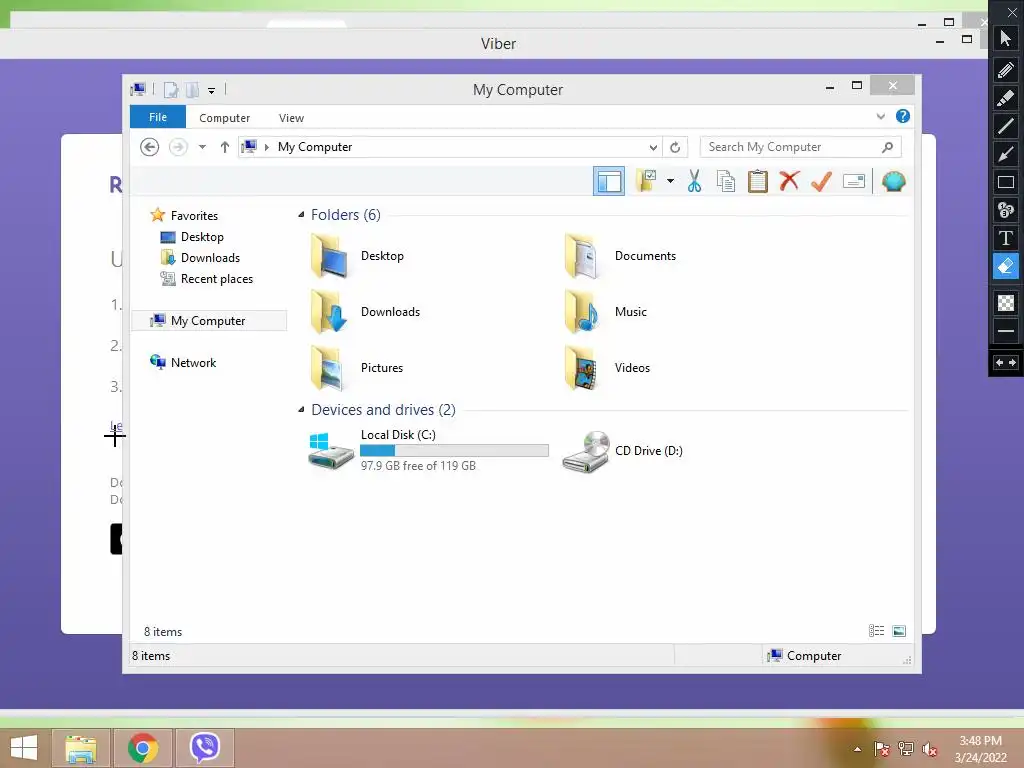Viewport: 1024px width, 768px height.
Task: Select the arrow drawing tool
Action: click(x=1006, y=154)
